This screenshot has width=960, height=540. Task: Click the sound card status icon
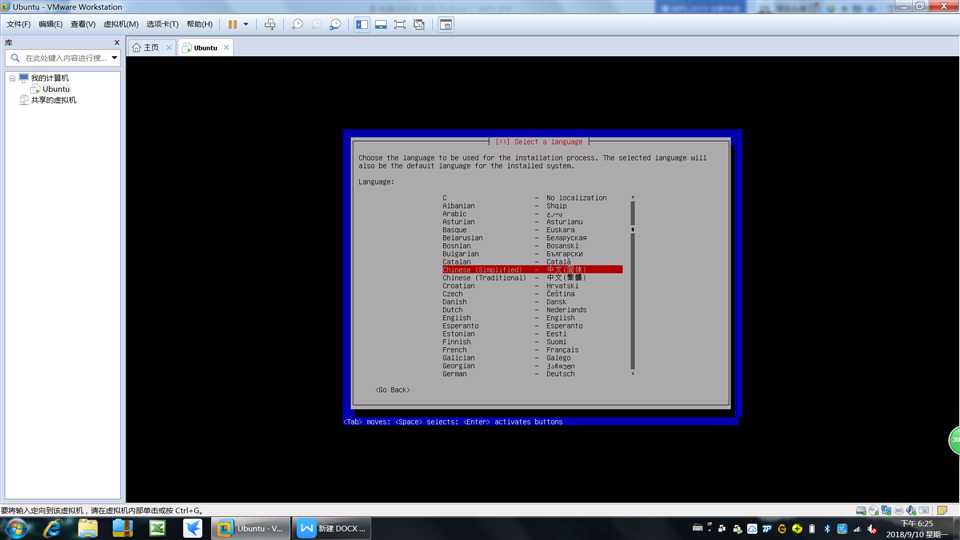(911, 510)
